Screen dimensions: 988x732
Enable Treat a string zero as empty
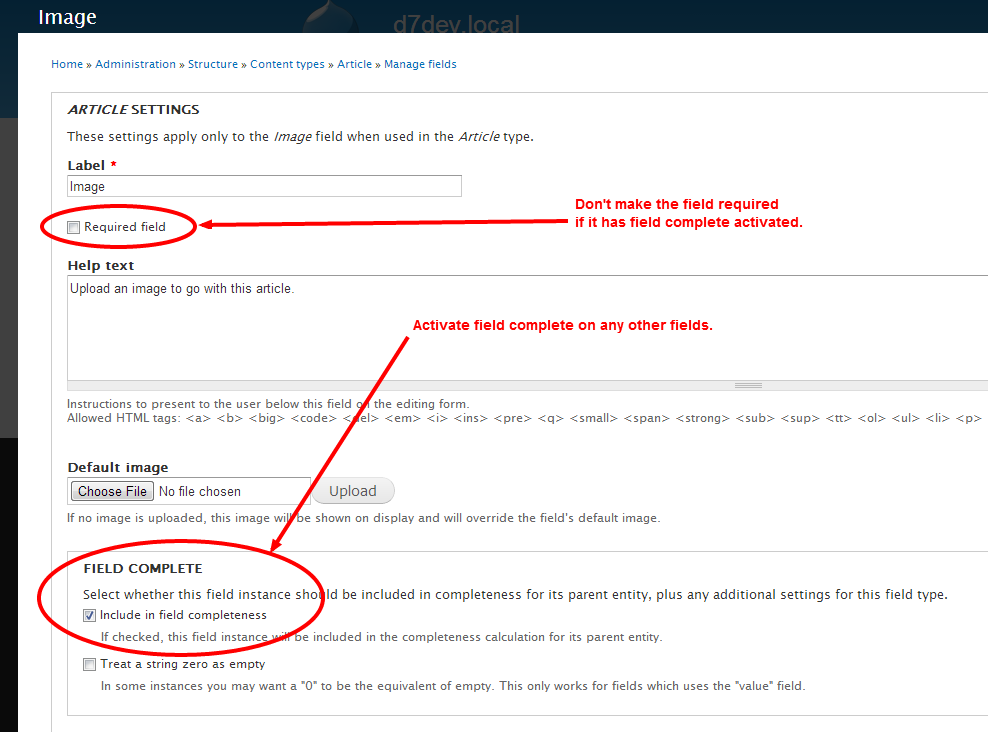89,665
